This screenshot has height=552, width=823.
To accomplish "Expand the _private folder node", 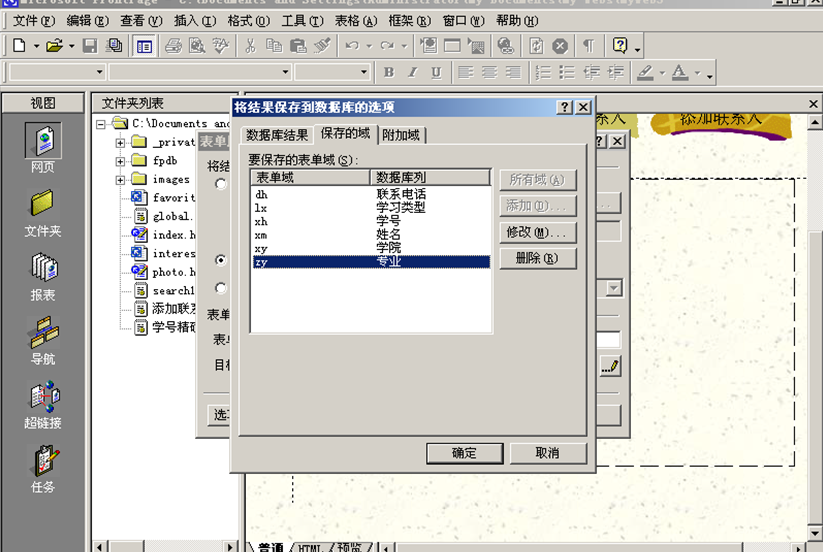I will (120, 143).
